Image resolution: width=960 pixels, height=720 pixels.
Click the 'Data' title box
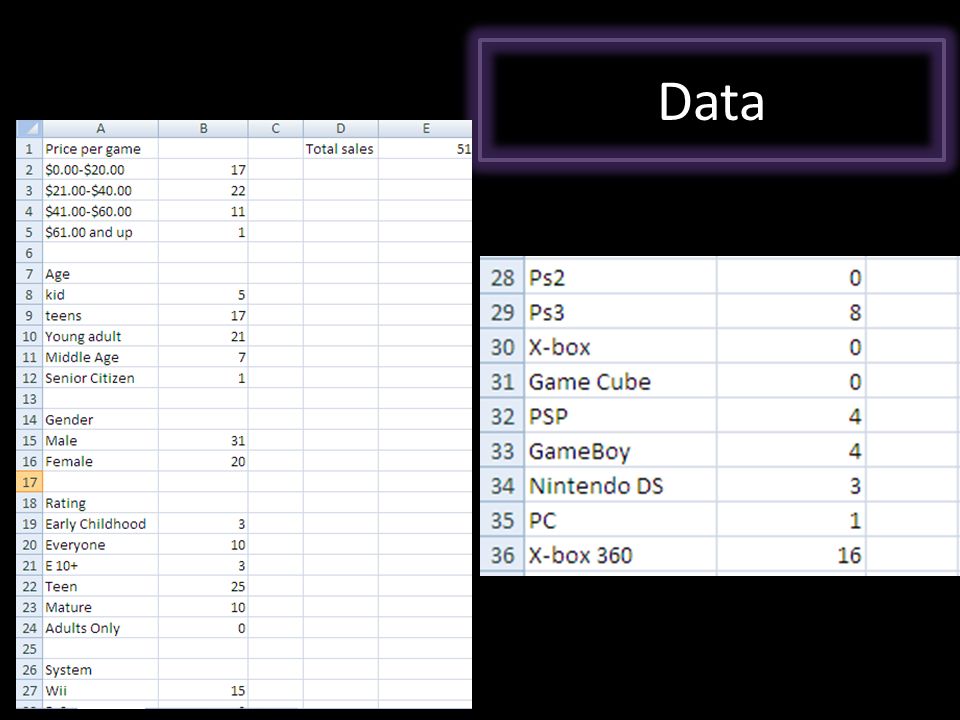pyautogui.click(x=712, y=101)
